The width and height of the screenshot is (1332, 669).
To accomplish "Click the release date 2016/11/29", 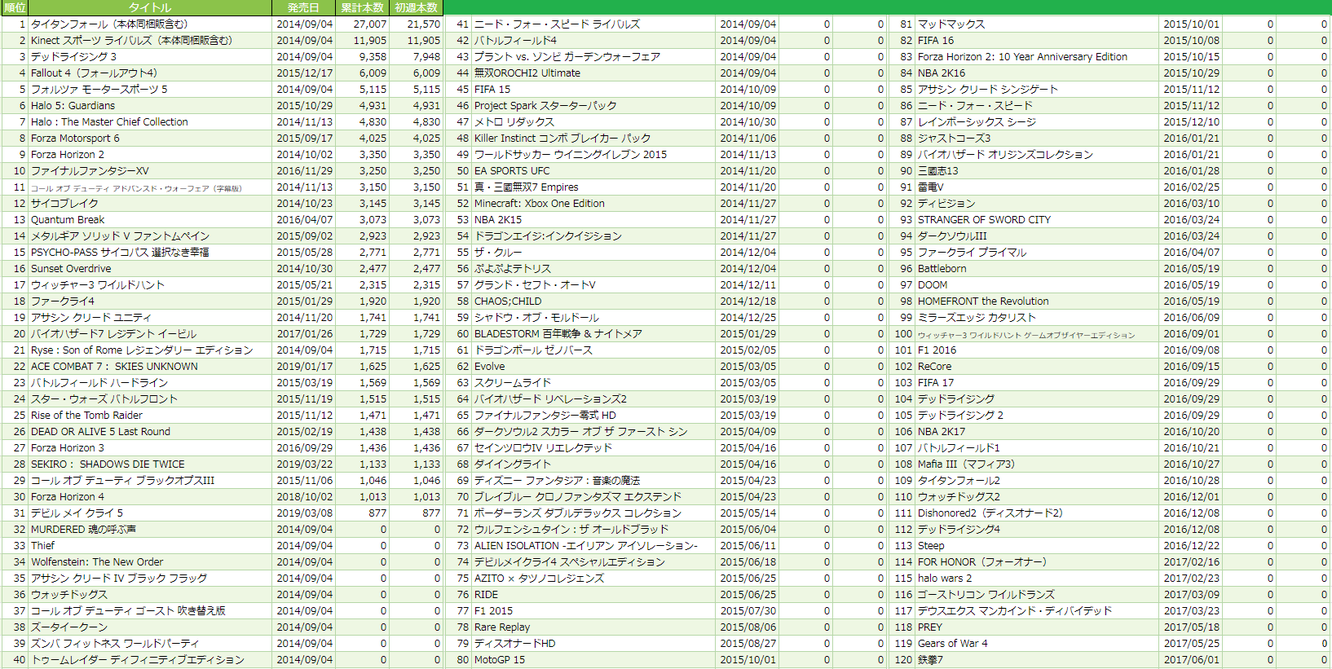I will click(x=303, y=171).
